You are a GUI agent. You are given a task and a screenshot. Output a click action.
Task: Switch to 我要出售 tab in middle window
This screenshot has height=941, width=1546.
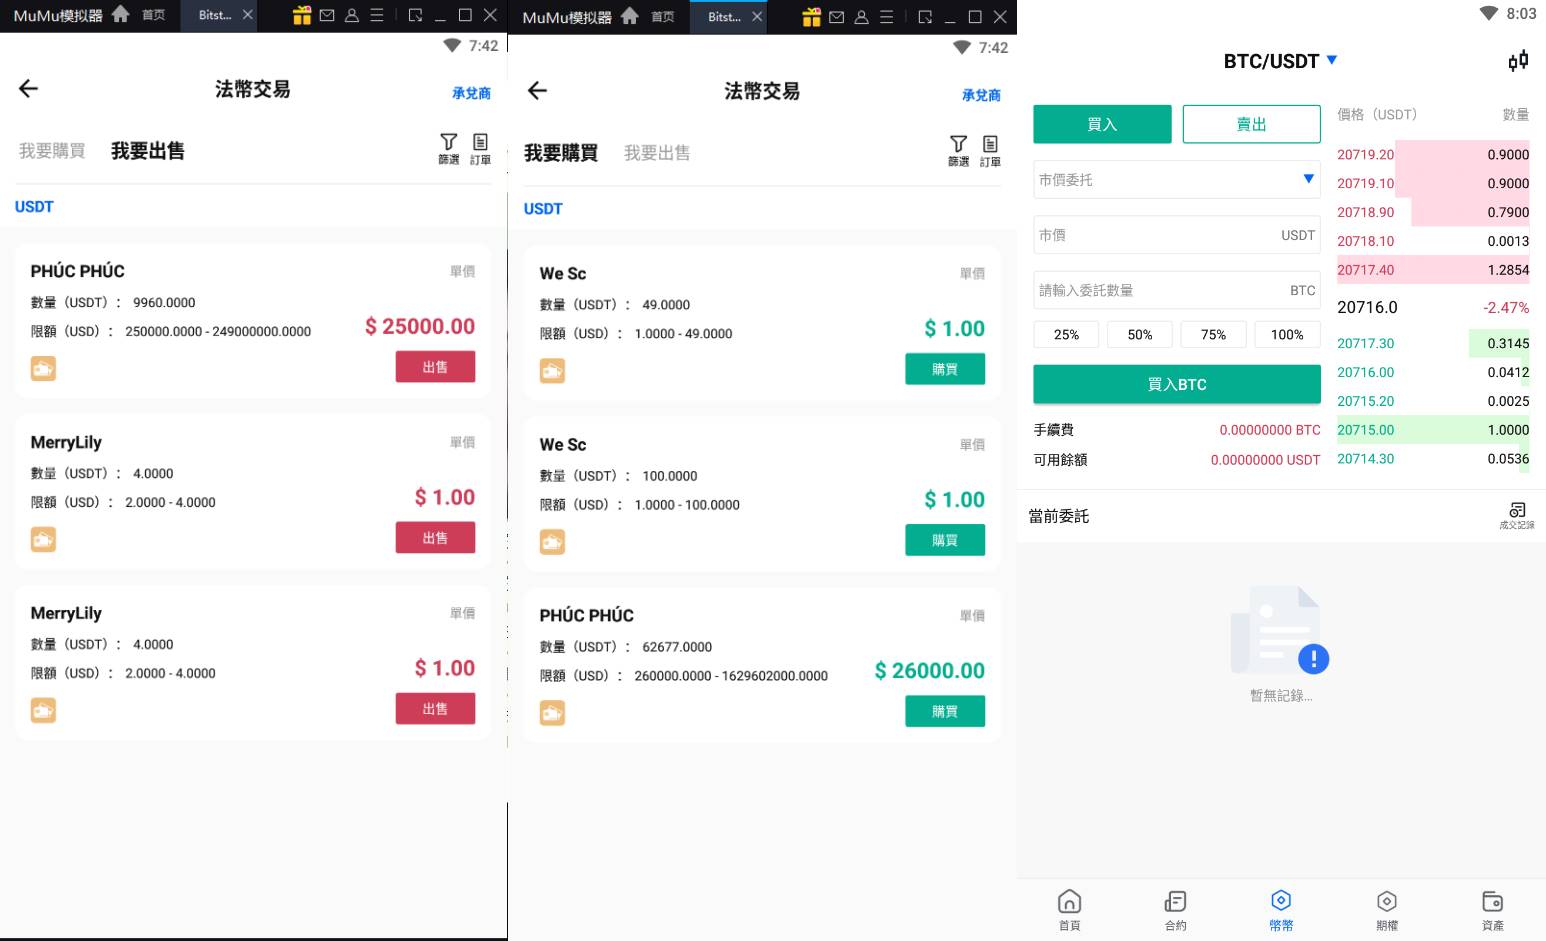coord(657,153)
